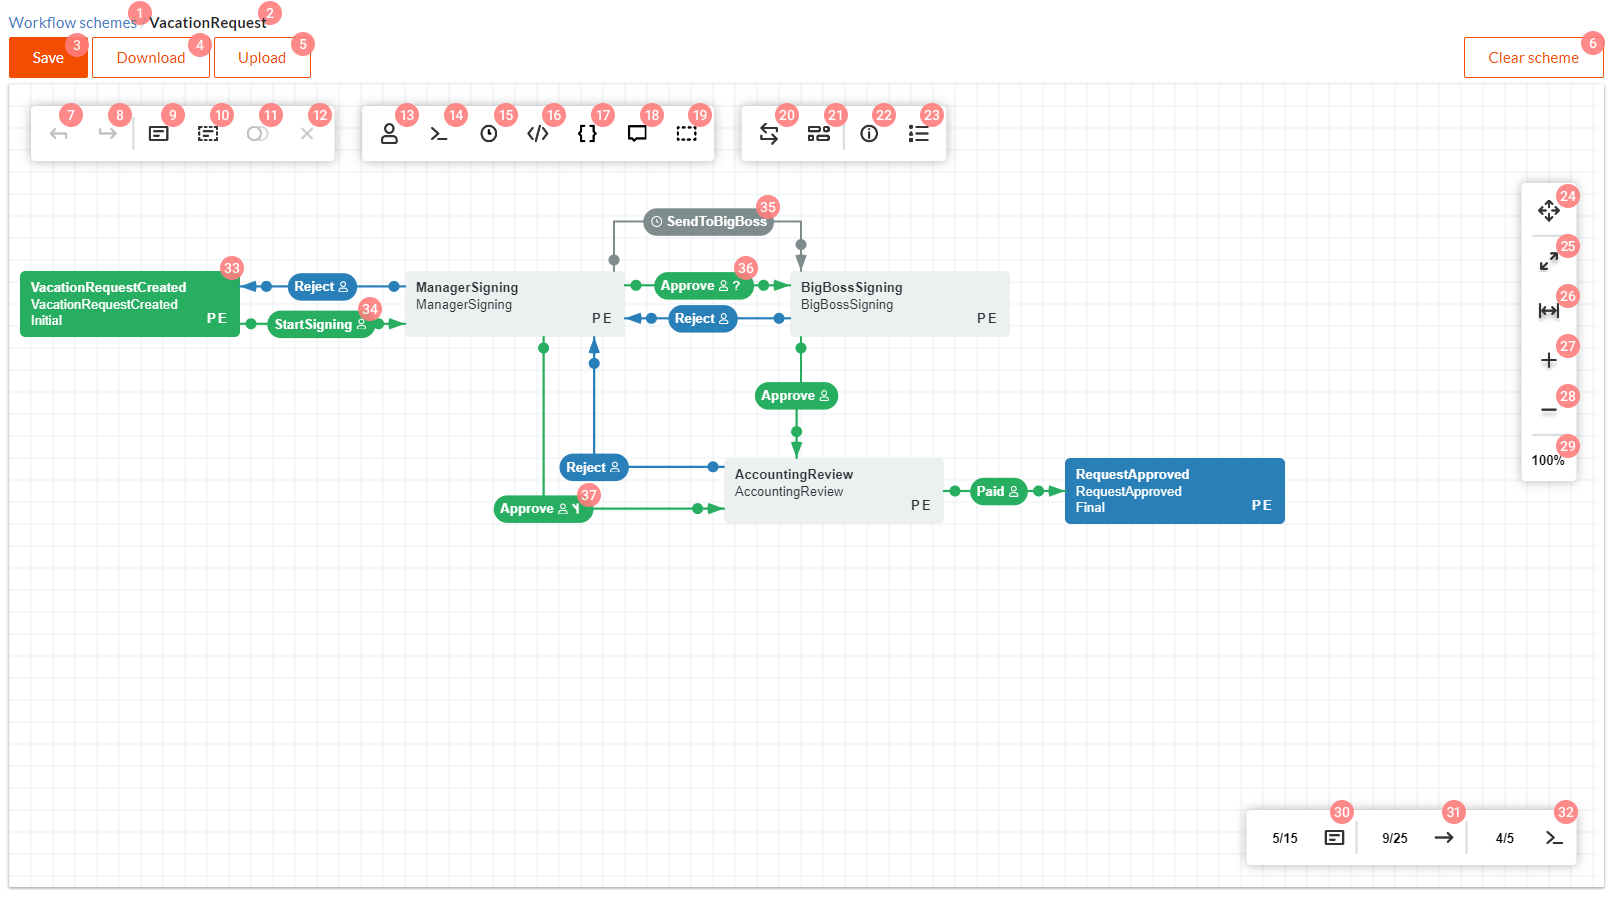The height and width of the screenshot is (902, 1609).
Task: Select Reject transition from BigBossSigning to ManagerSigning
Action: point(702,319)
